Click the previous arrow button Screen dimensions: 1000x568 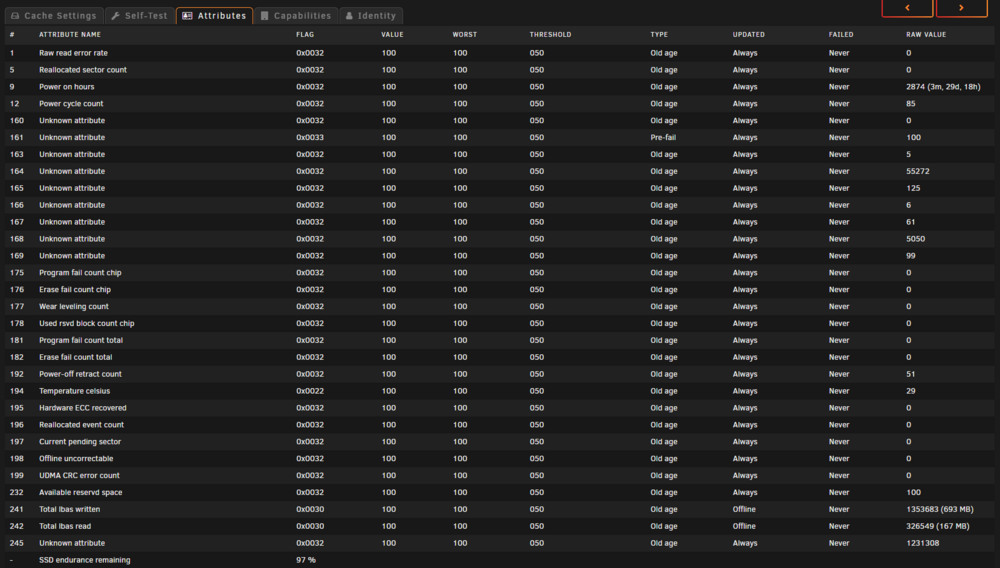tap(908, 8)
